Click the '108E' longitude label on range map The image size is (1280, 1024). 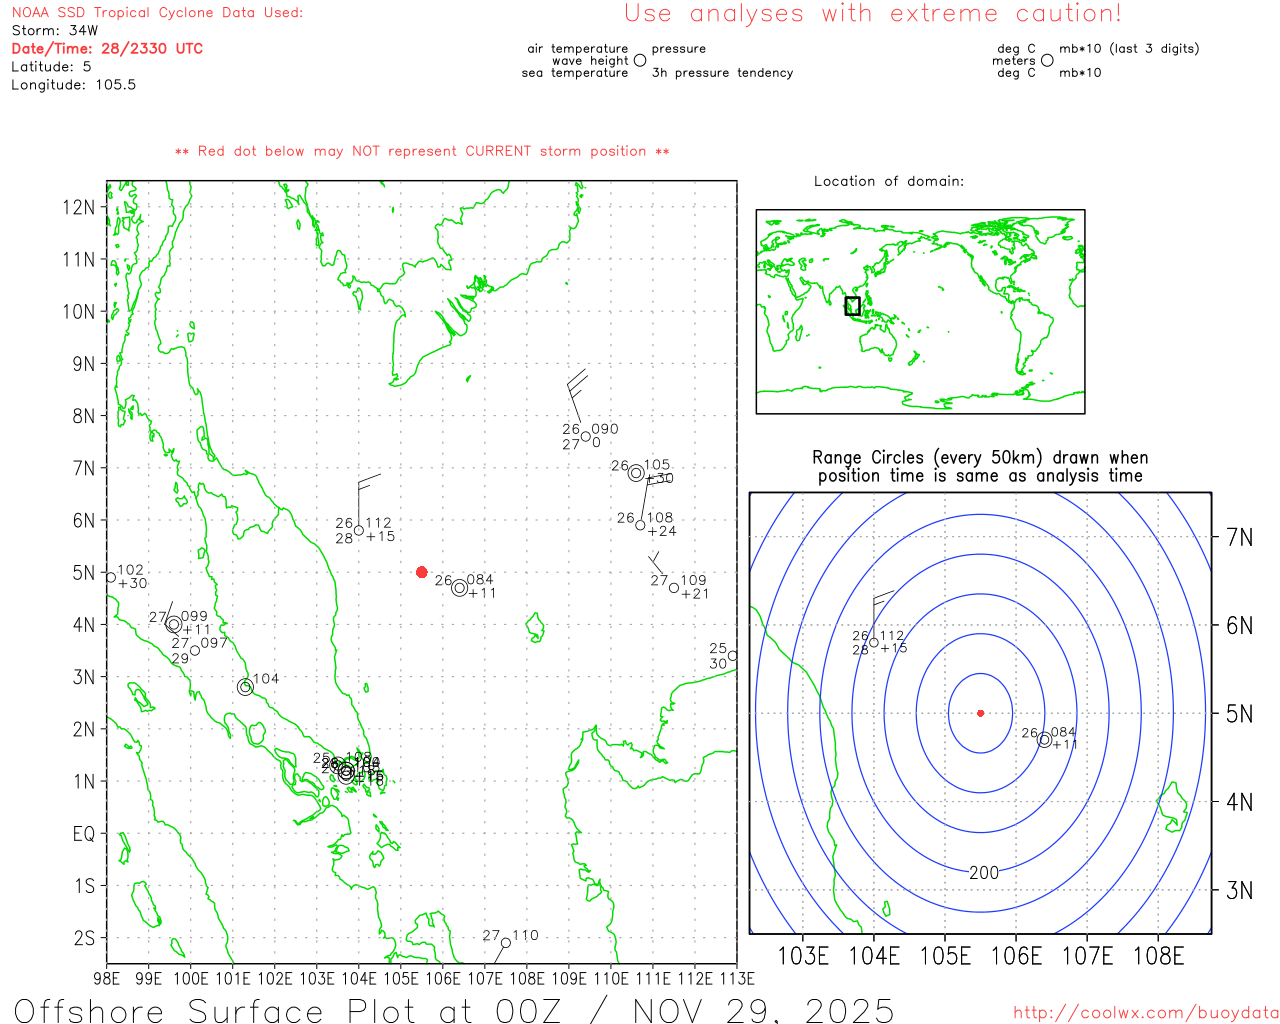tap(1158, 956)
